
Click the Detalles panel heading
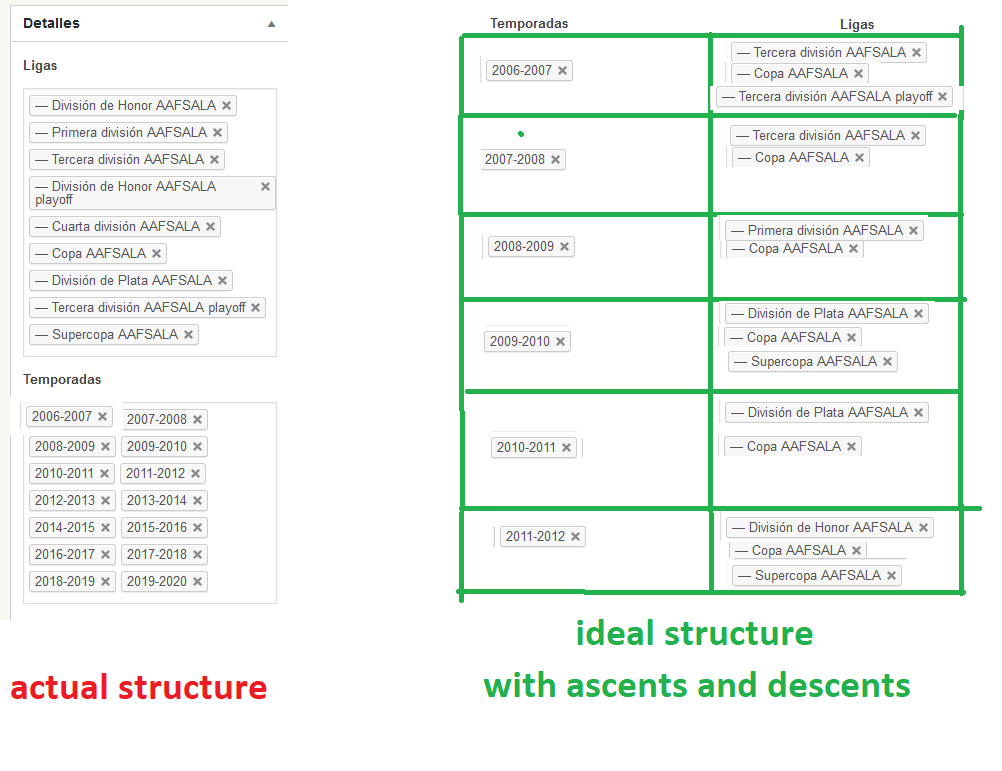[52, 23]
